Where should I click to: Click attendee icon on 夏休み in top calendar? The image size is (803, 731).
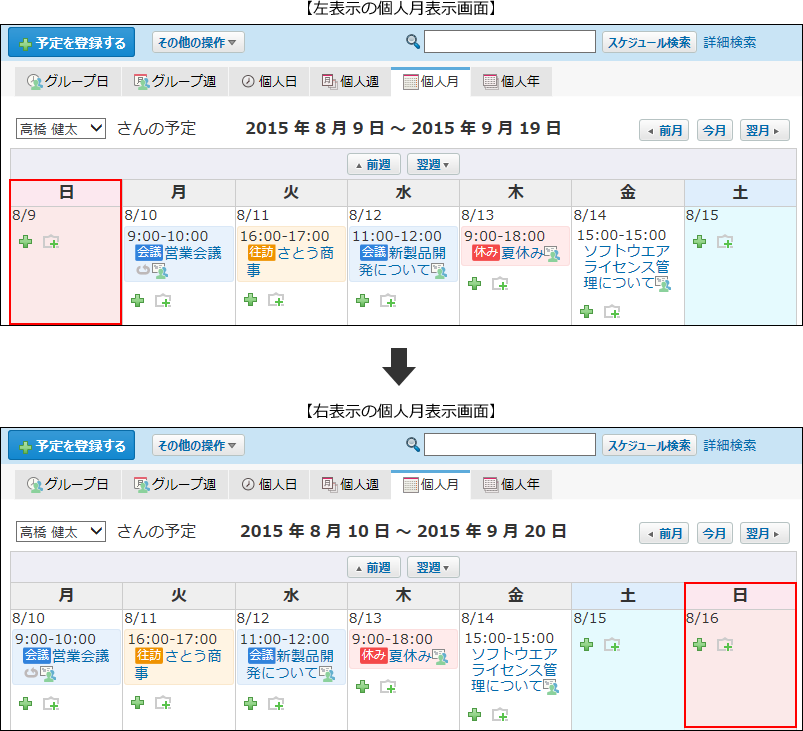552,254
